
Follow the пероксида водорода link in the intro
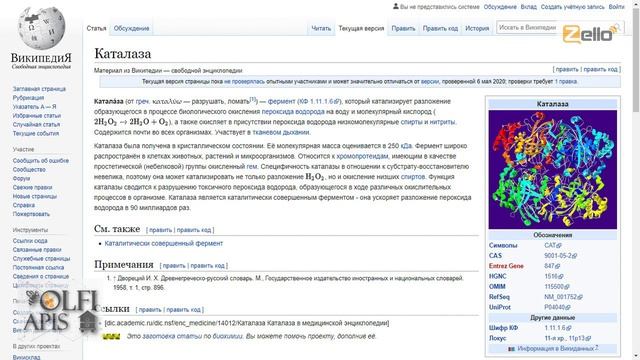293,111
